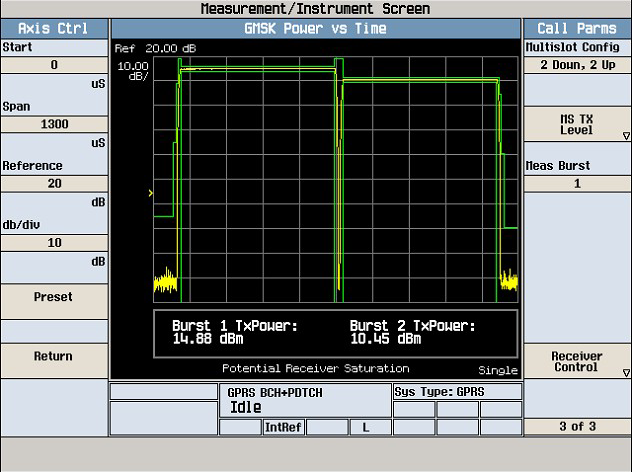Viewport: 632px width, 472px height.
Task: Open the MS TX Level menu
Action: click(577, 124)
